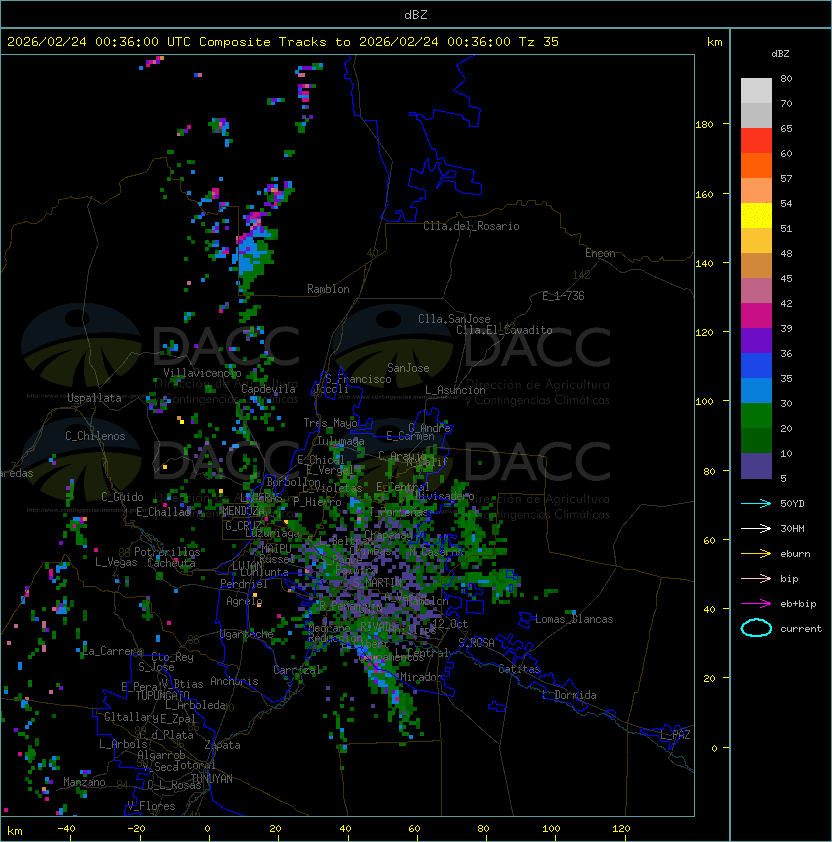Screen dimensions: 832x842
Task: Click the y-axis 140 km tick label
Action: click(704, 264)
